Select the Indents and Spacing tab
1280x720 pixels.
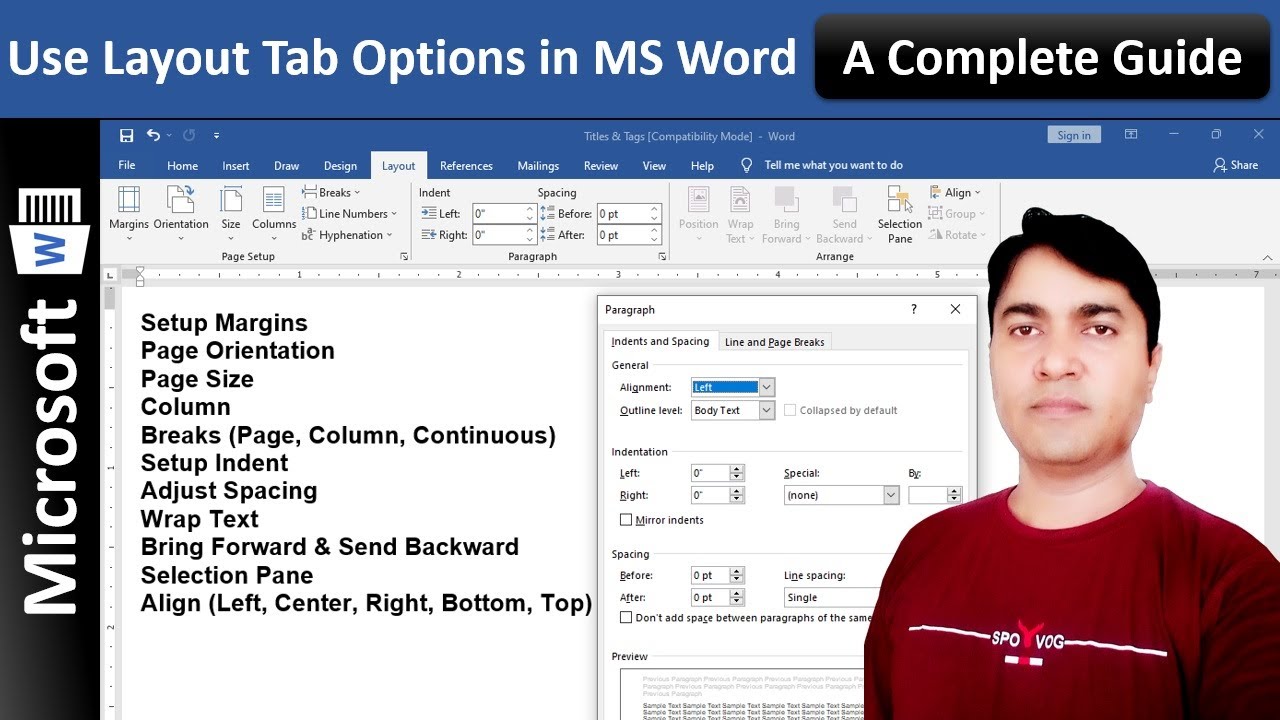pyautogui.click(x=660, y=341)
